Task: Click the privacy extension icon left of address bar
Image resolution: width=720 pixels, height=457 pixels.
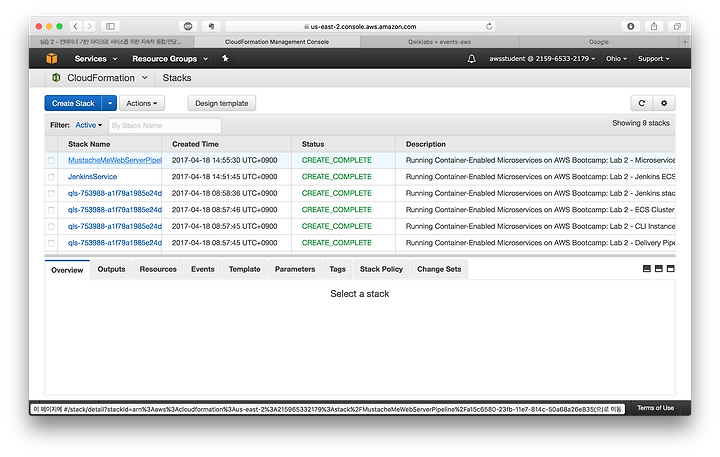Action: click(x=188, y=26)
